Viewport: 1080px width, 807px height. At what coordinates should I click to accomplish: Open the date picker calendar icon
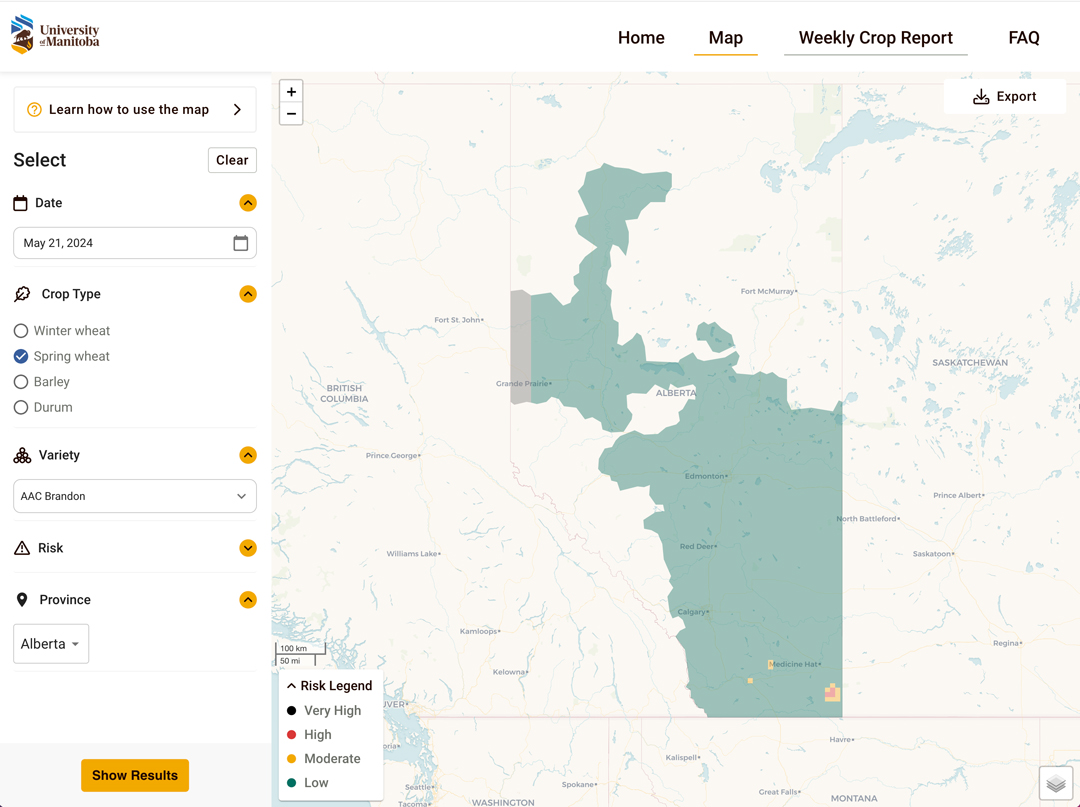239,242
